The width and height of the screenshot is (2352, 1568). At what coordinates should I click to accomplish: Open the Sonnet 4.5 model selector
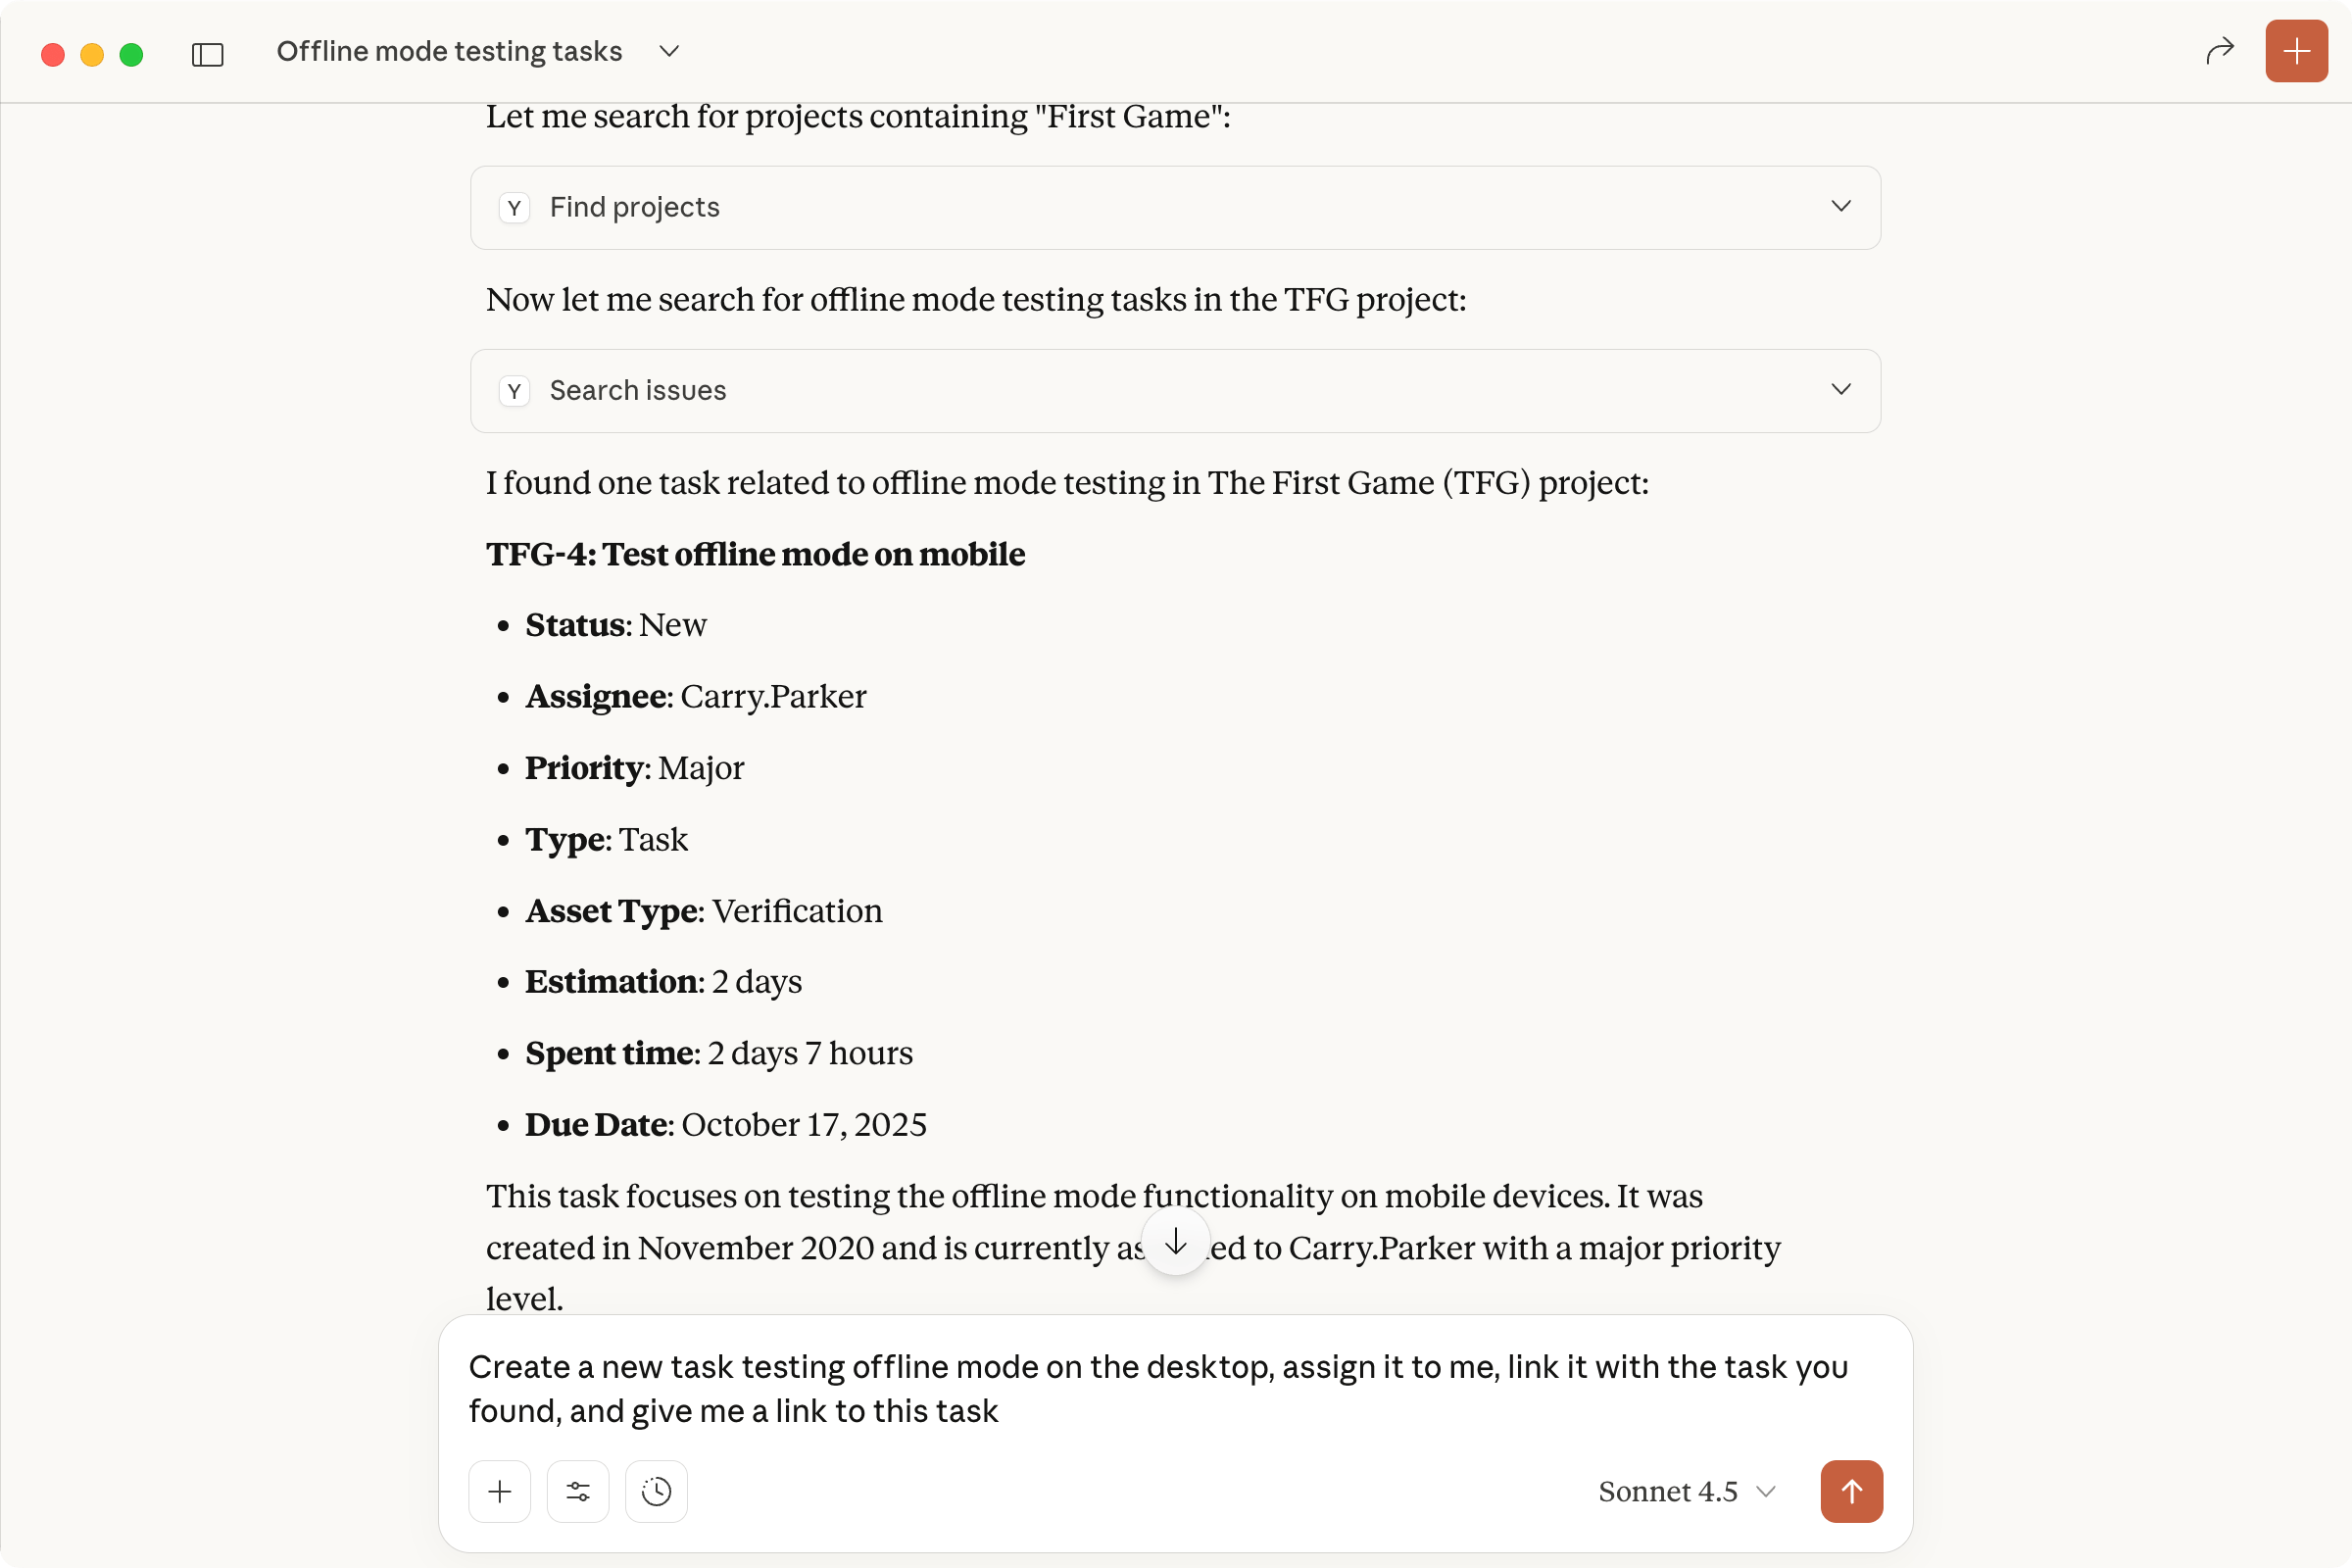1686,1491
